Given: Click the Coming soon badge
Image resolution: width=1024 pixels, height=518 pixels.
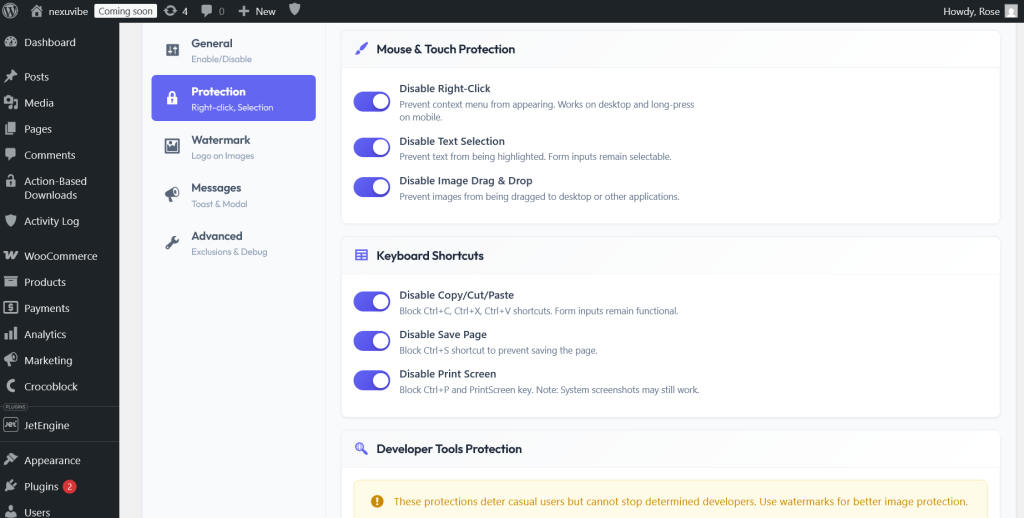Looking at the screenshot, I should point(125,11).
